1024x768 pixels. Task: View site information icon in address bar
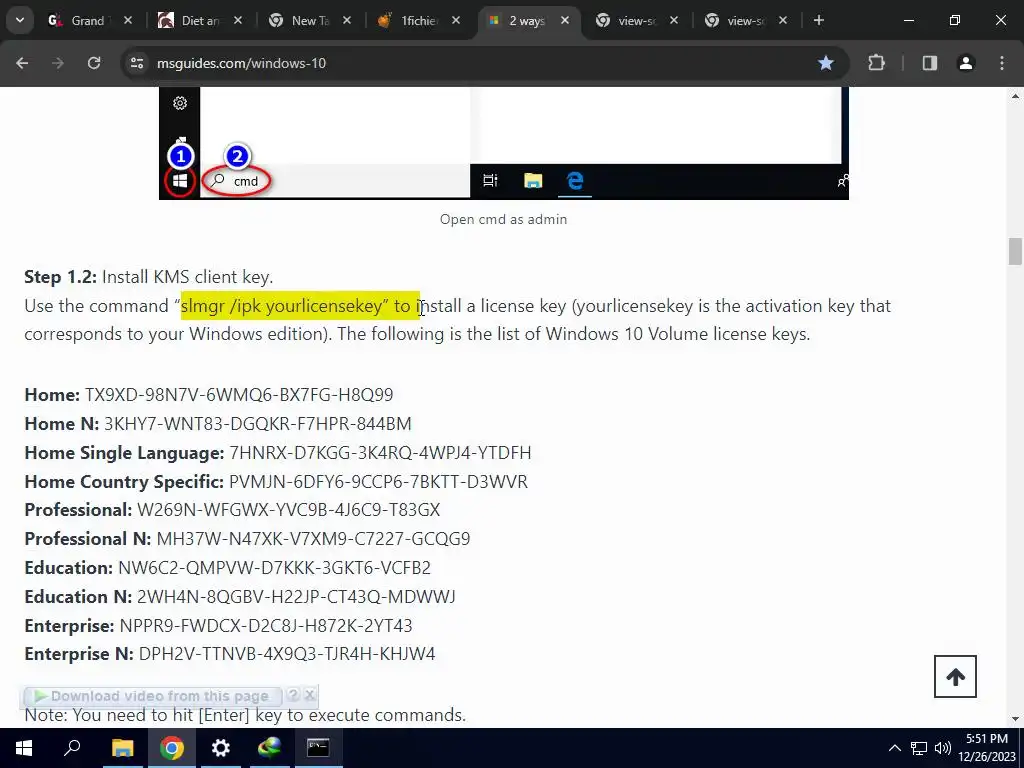click(x=137, y=63)
